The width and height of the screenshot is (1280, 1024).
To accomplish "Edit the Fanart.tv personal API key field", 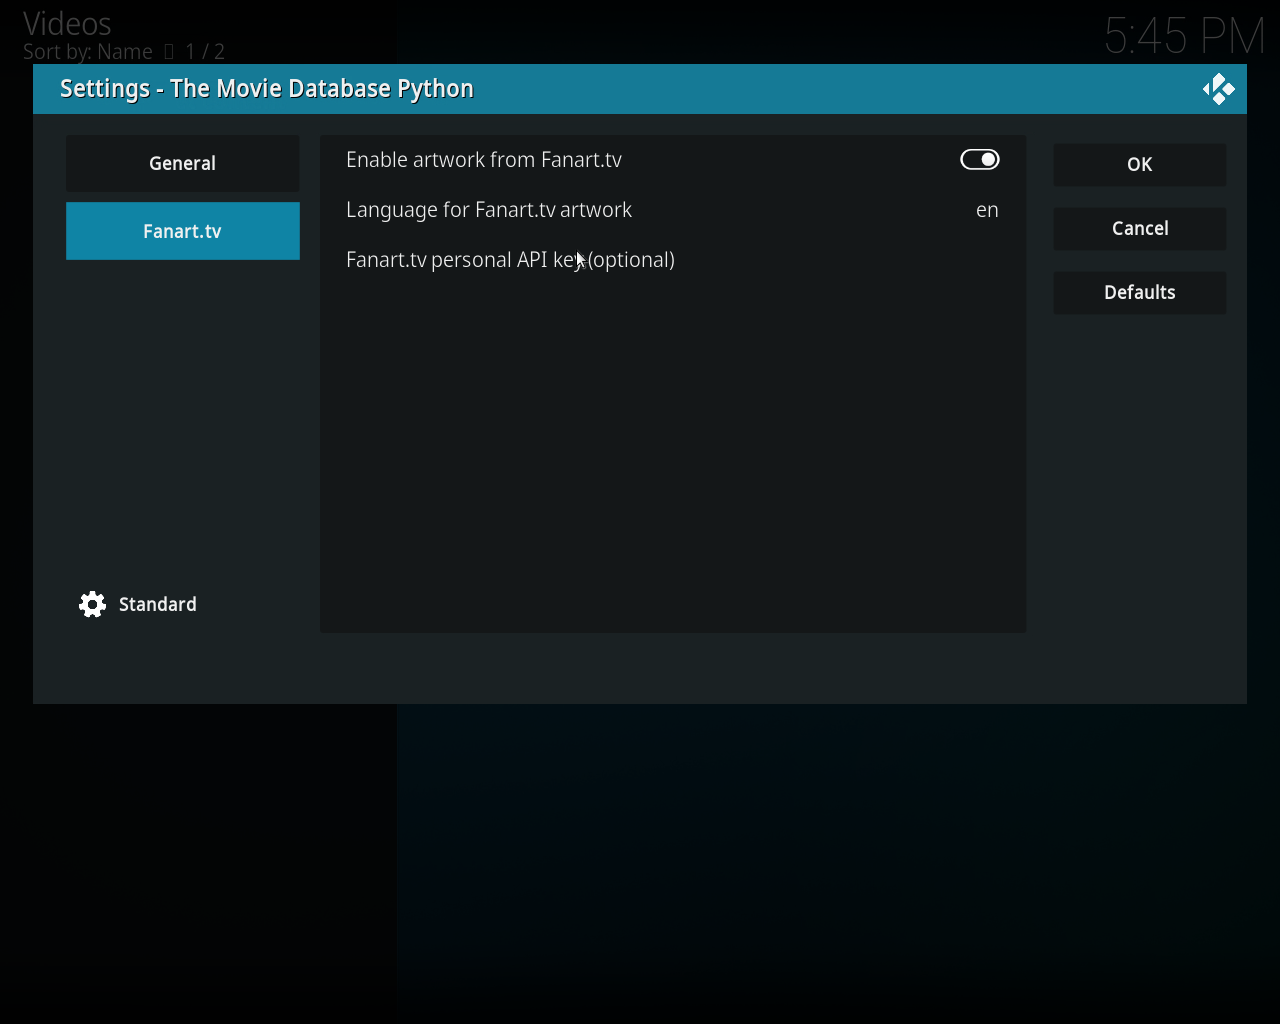I will click(673, 260).
